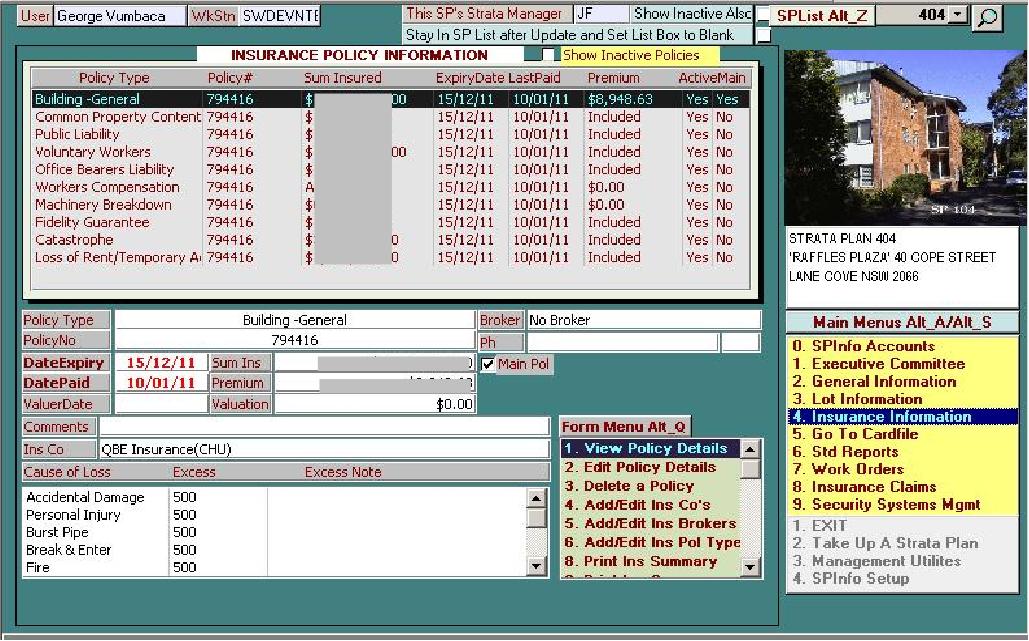Open Insurance Claims in Main Menus
Screen dimensions: 1029x641
(873, 487)
